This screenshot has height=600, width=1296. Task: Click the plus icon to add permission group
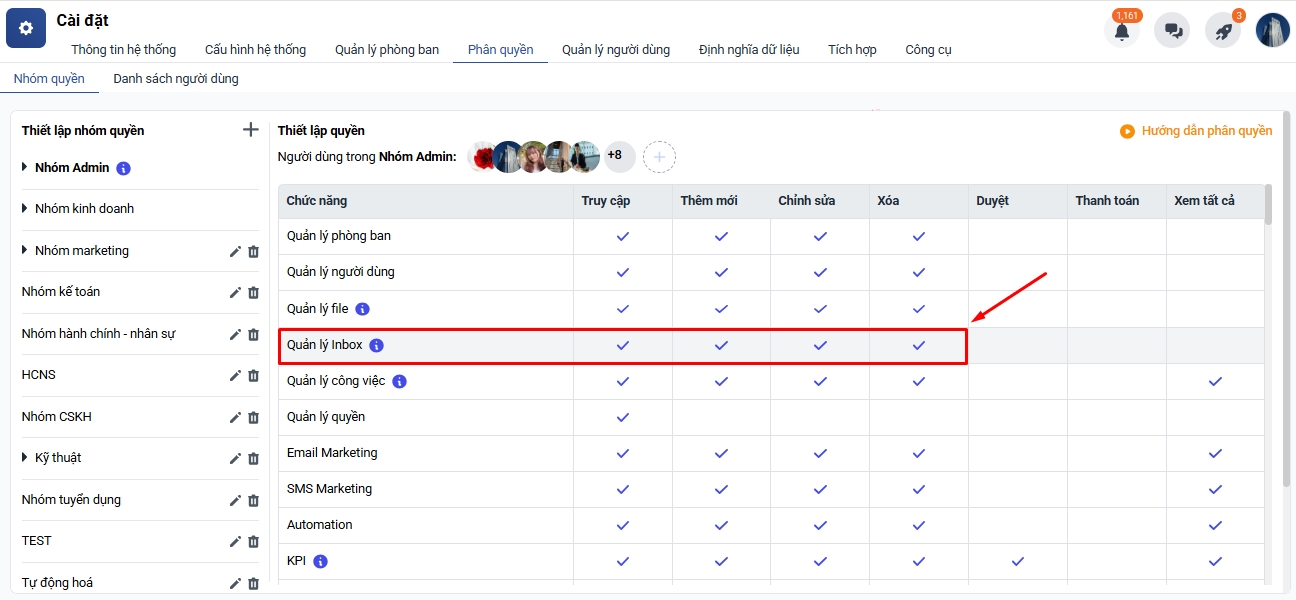point(251,130)
